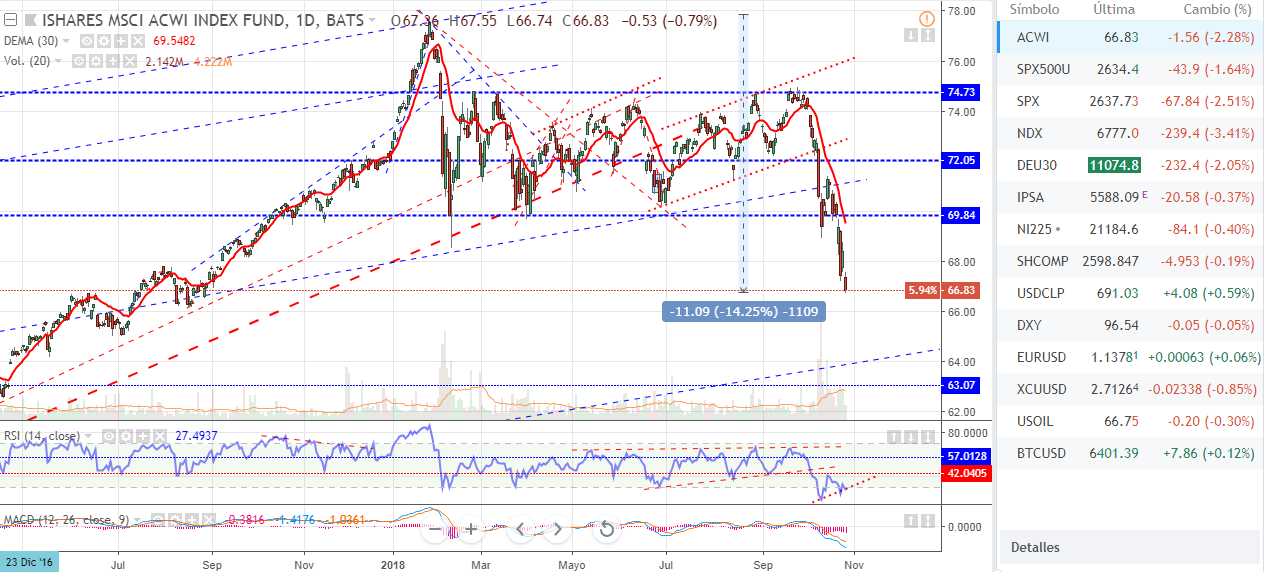Screen dimensions: 1264x572
Task: Remove the Vol. indicator with its X icon
Action: click(130, 61)
